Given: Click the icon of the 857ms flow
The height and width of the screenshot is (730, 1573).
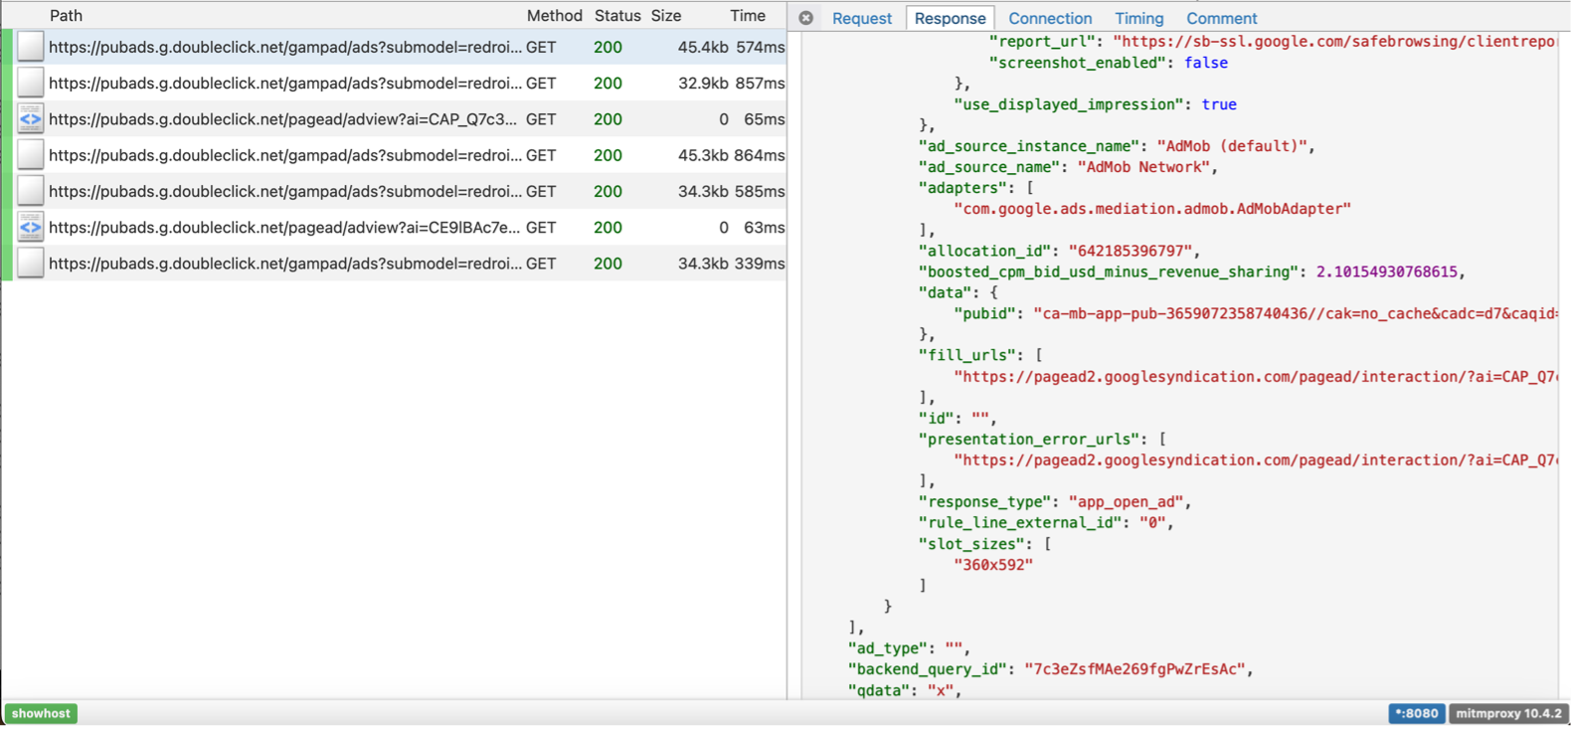Looking at the screenshot, I should click(x=31, y=83).
